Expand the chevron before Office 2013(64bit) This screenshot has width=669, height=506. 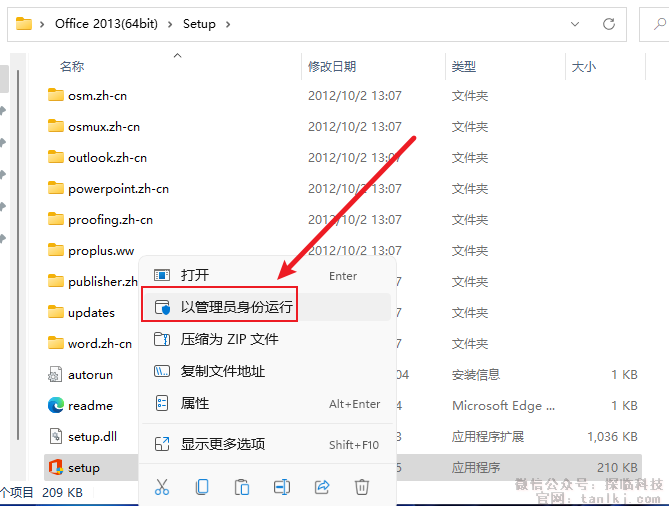[42, 24]
